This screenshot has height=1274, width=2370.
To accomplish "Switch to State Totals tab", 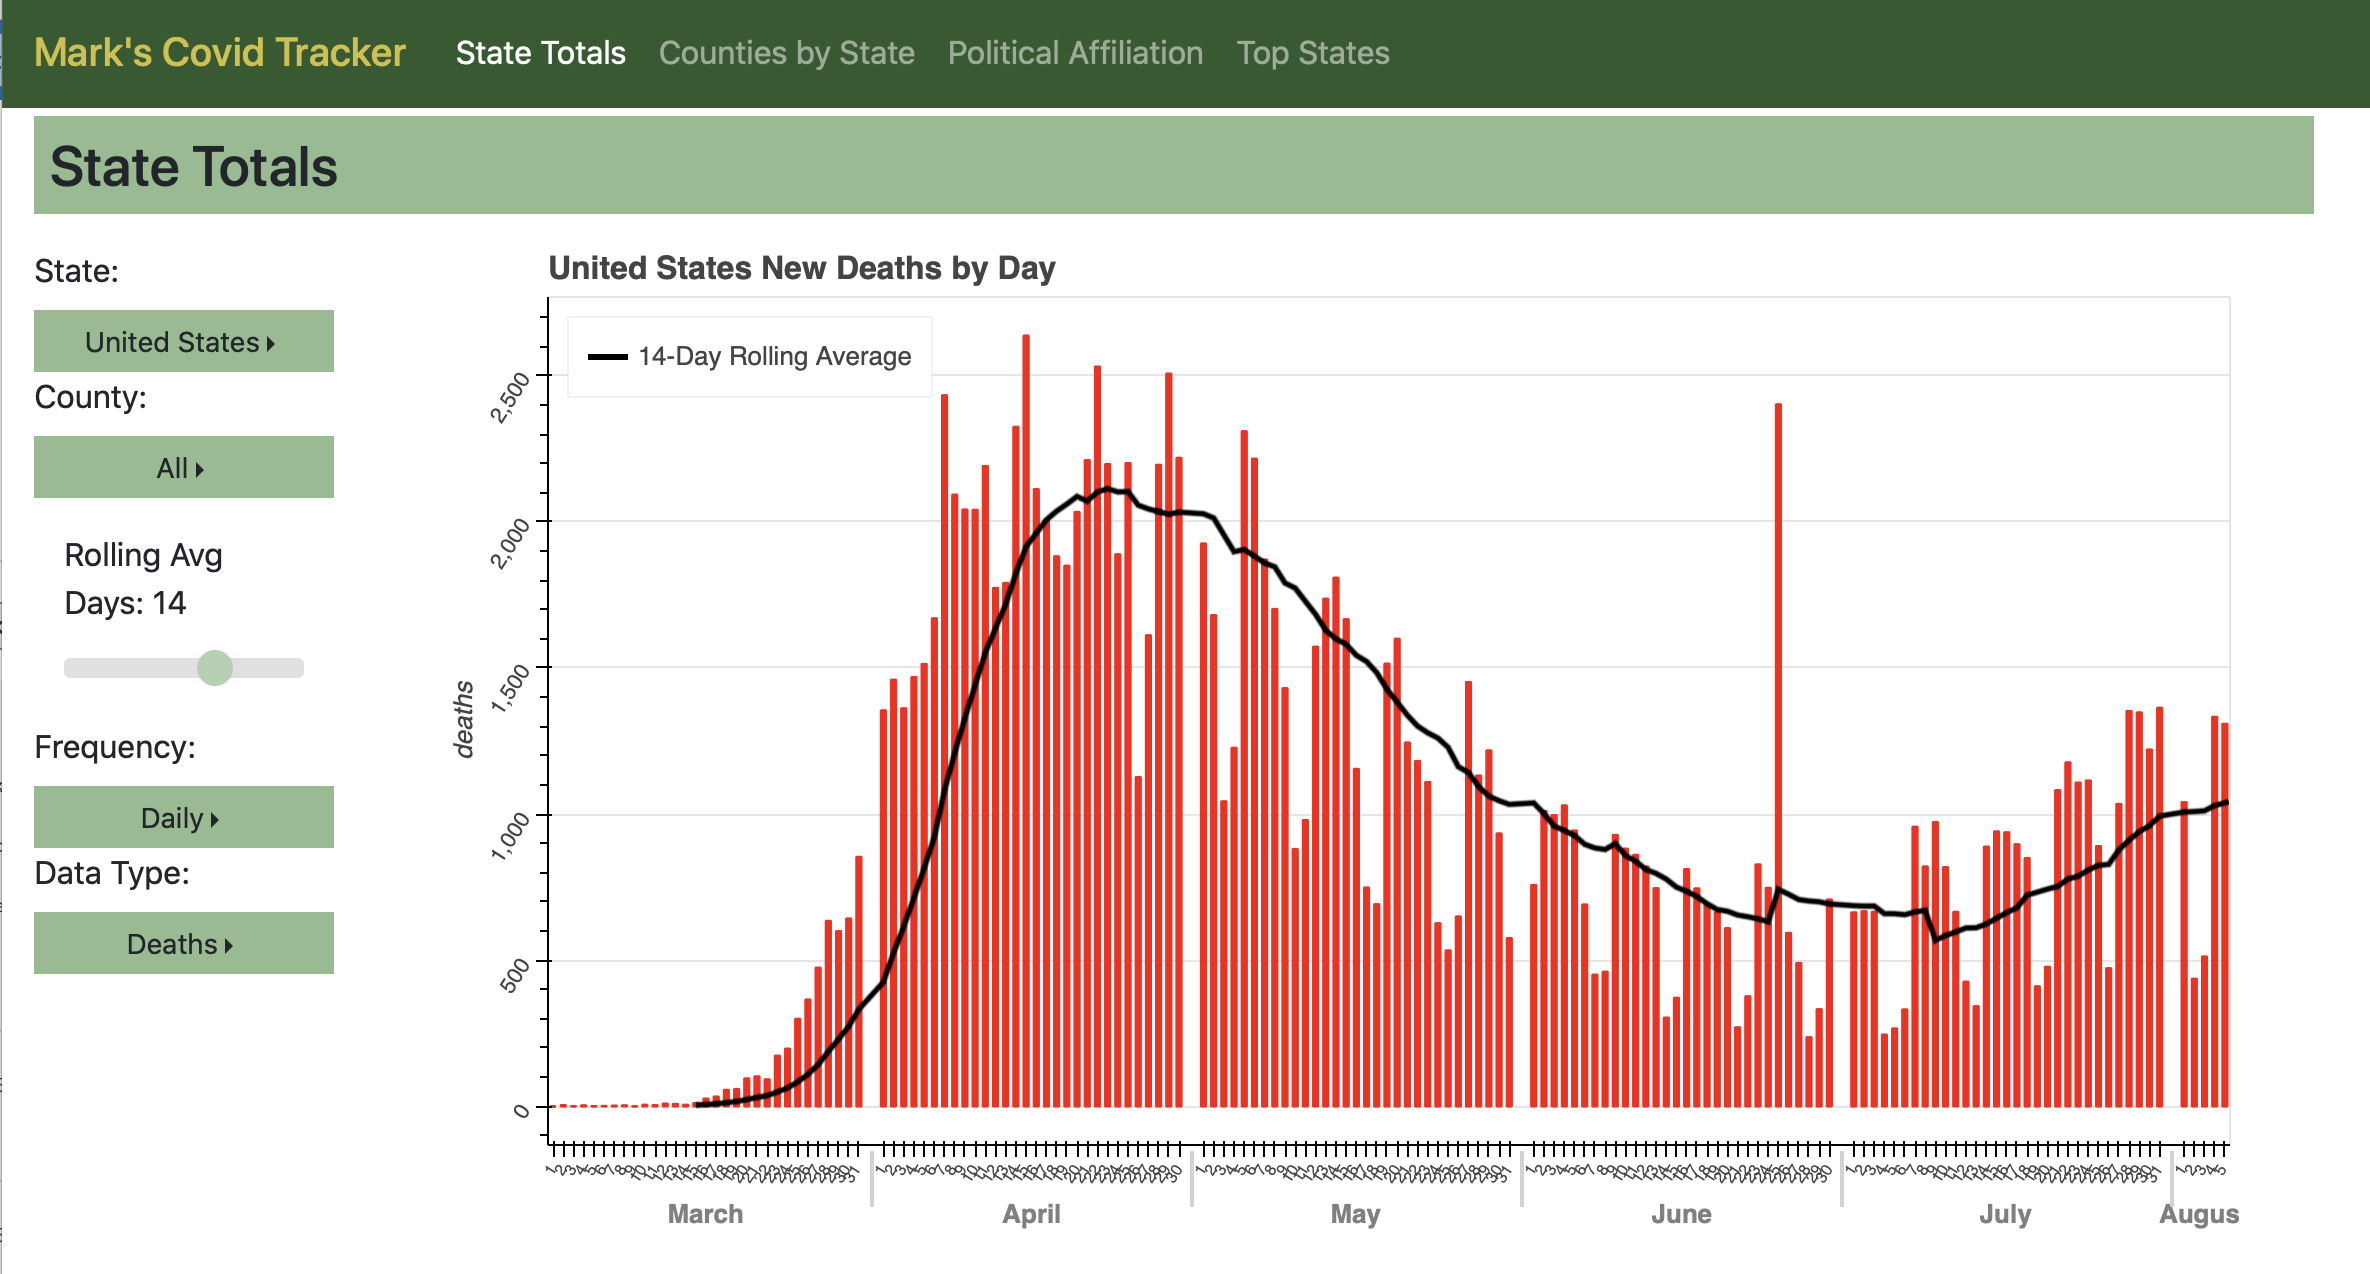I will [x=540, y=53].
